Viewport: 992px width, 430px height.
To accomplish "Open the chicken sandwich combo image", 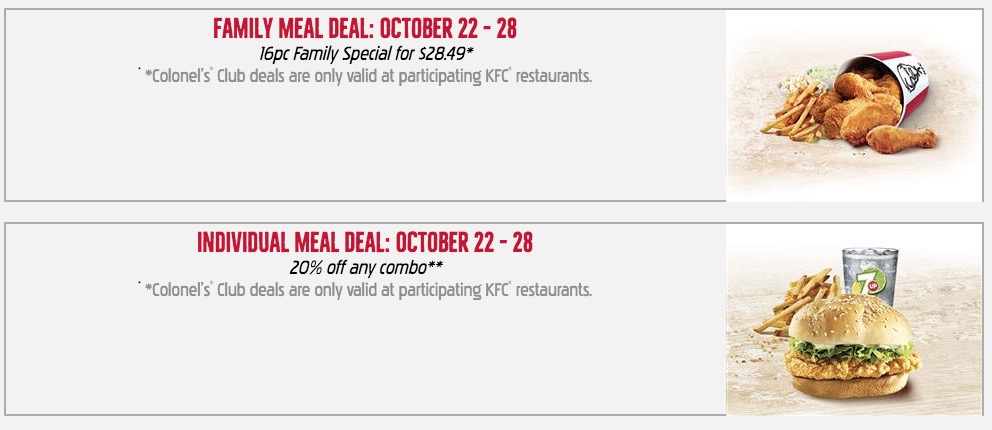I will click(854, 319).
